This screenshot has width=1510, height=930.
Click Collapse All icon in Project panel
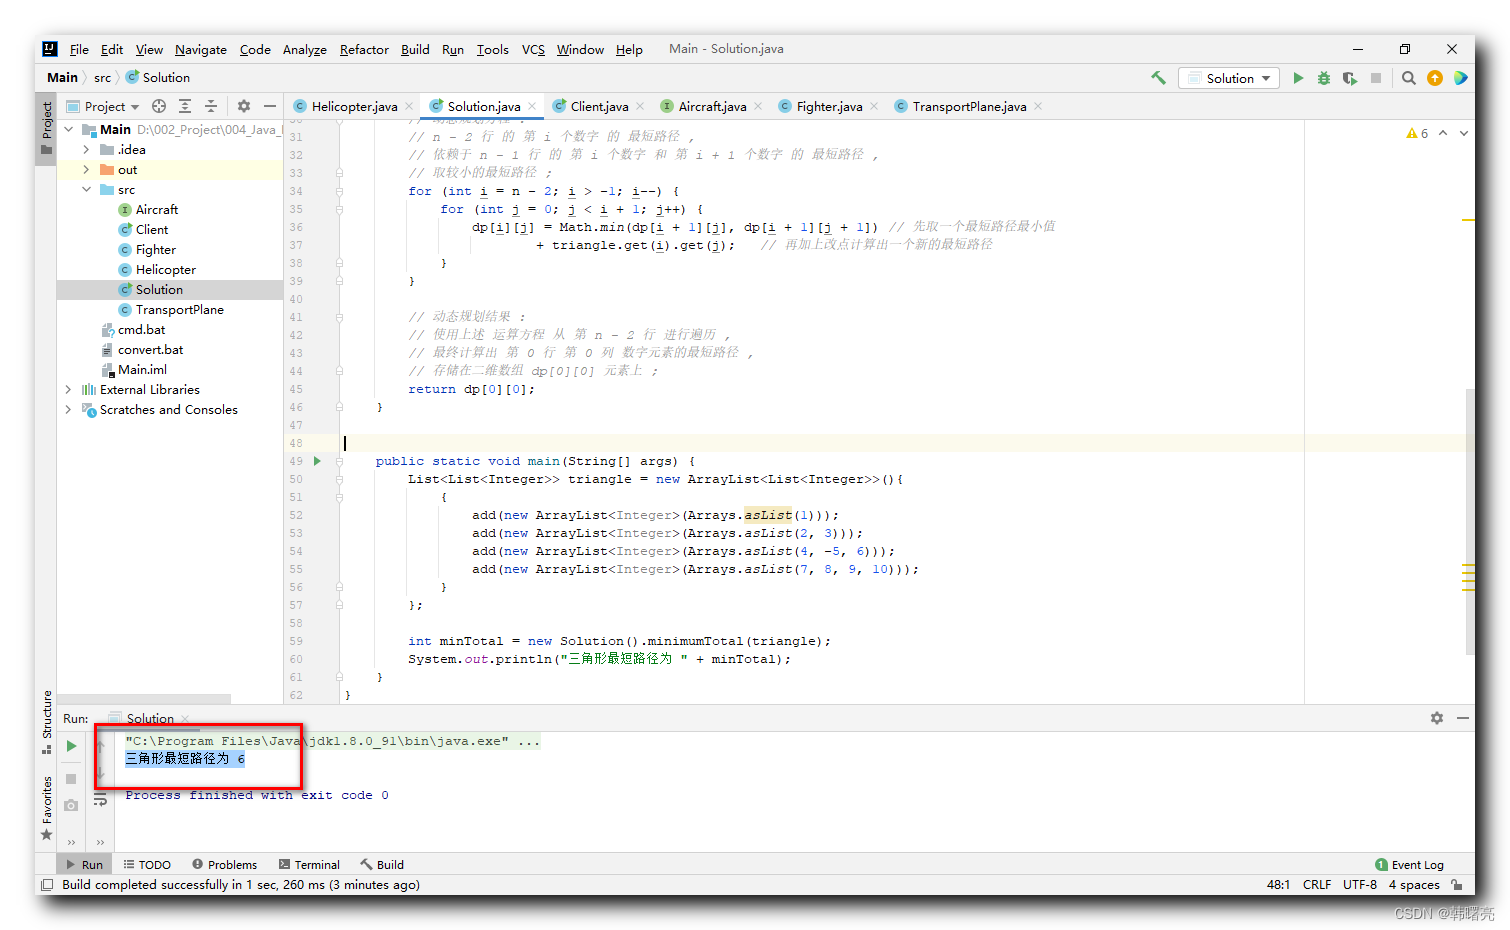(211, 106)
